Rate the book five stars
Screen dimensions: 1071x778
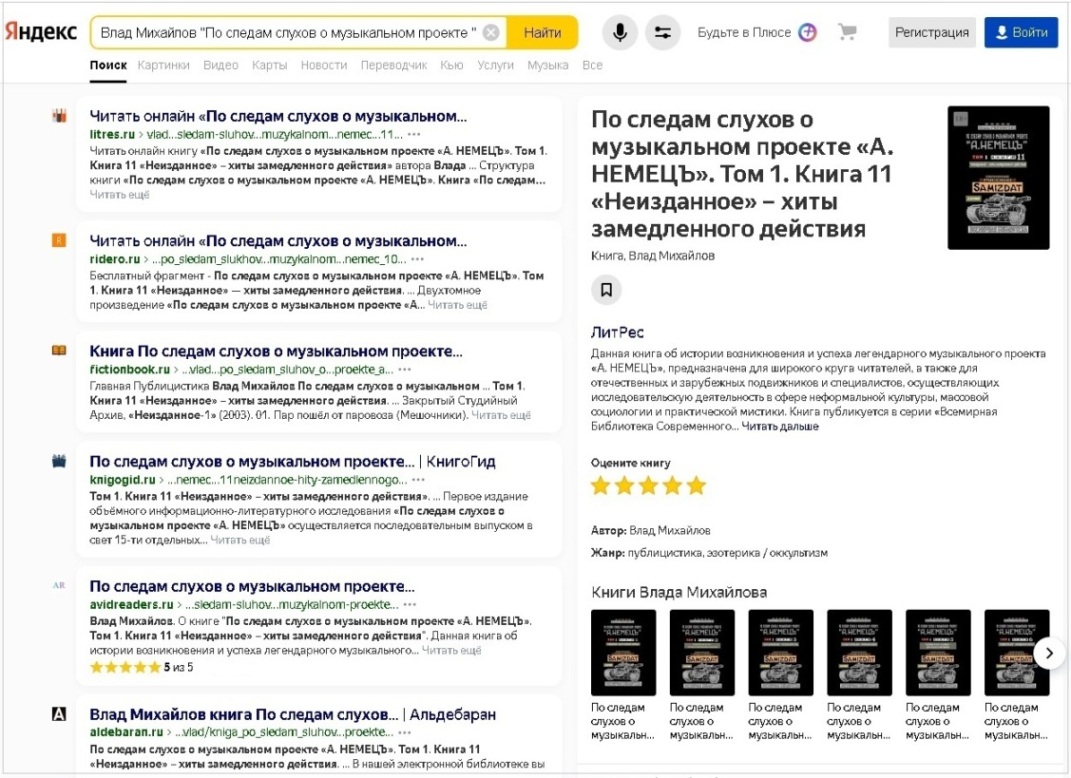pyautogui.click(x=696, y=486)
